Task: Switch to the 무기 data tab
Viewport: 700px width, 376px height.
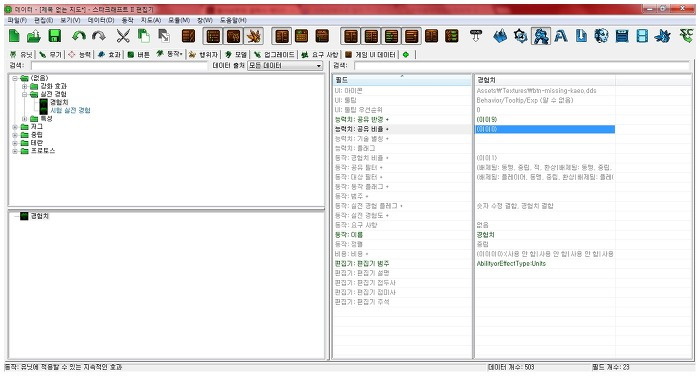Action: click(x=50, y=54)
